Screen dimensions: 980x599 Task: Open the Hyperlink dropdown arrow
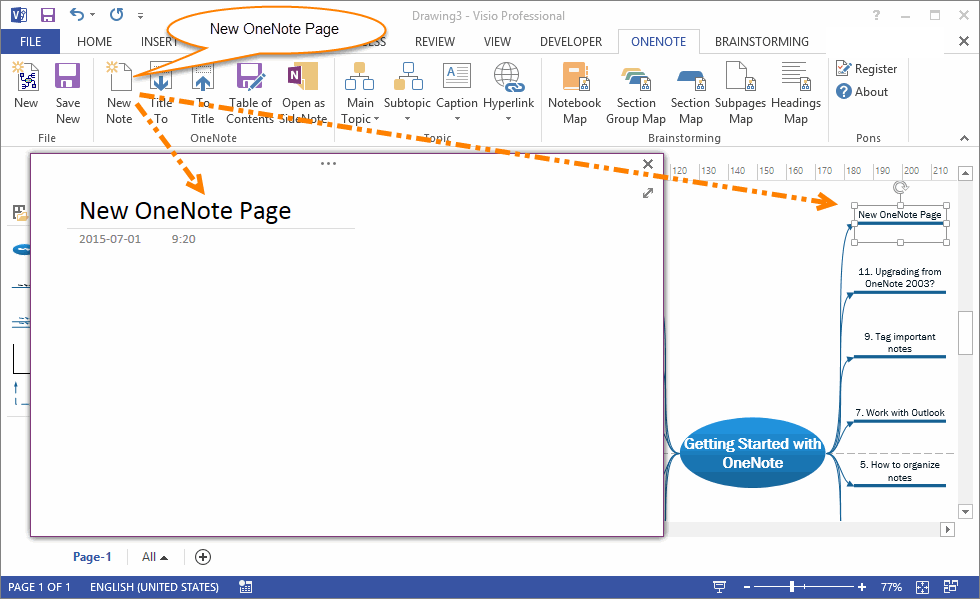[508, 119]
